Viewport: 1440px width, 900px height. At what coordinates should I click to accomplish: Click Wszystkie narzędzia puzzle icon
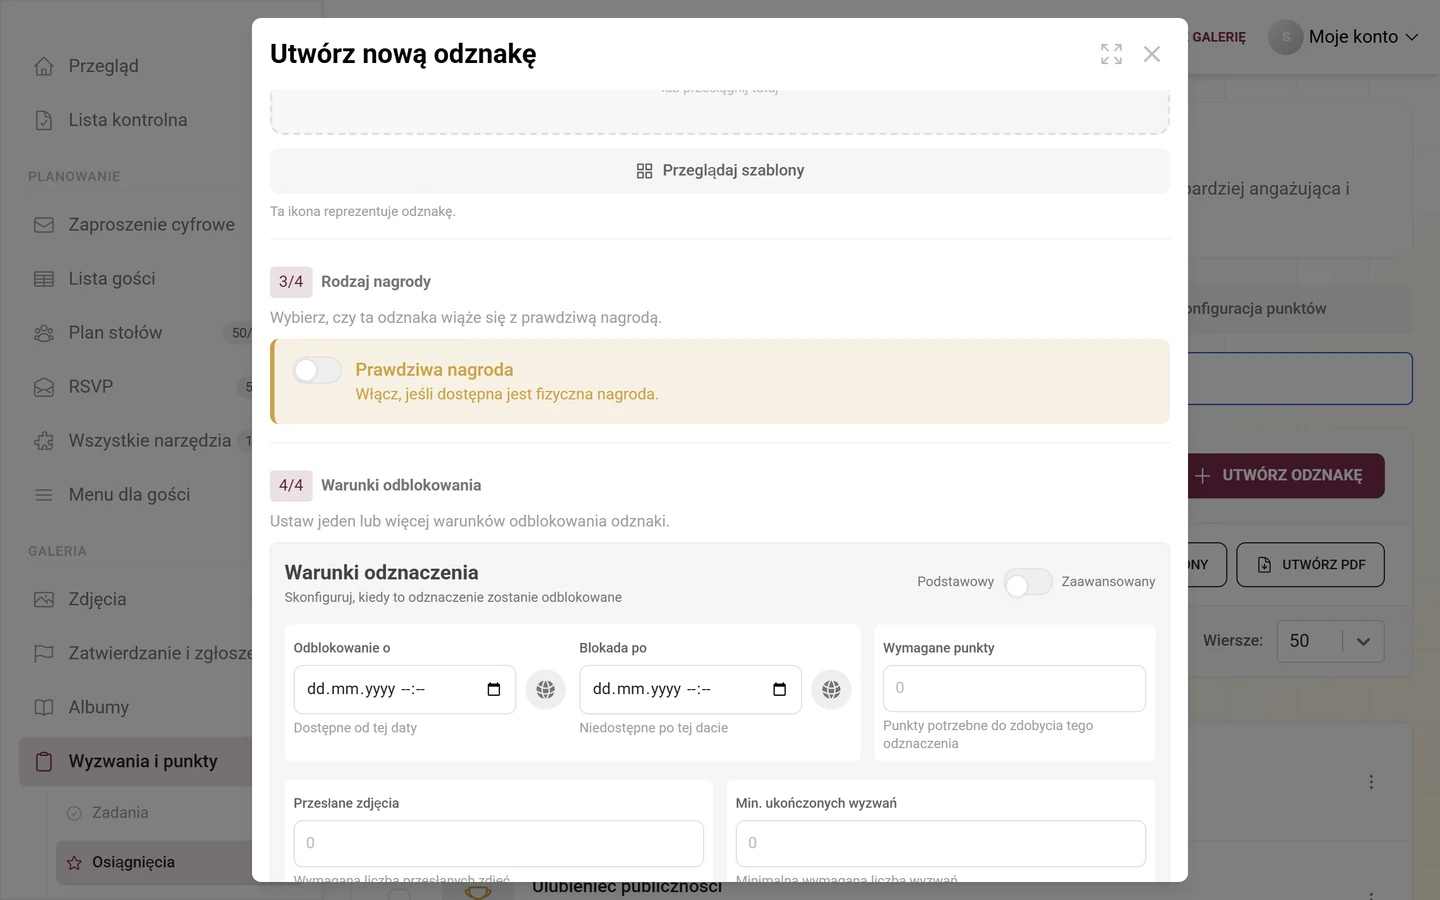tap(44, 441)
